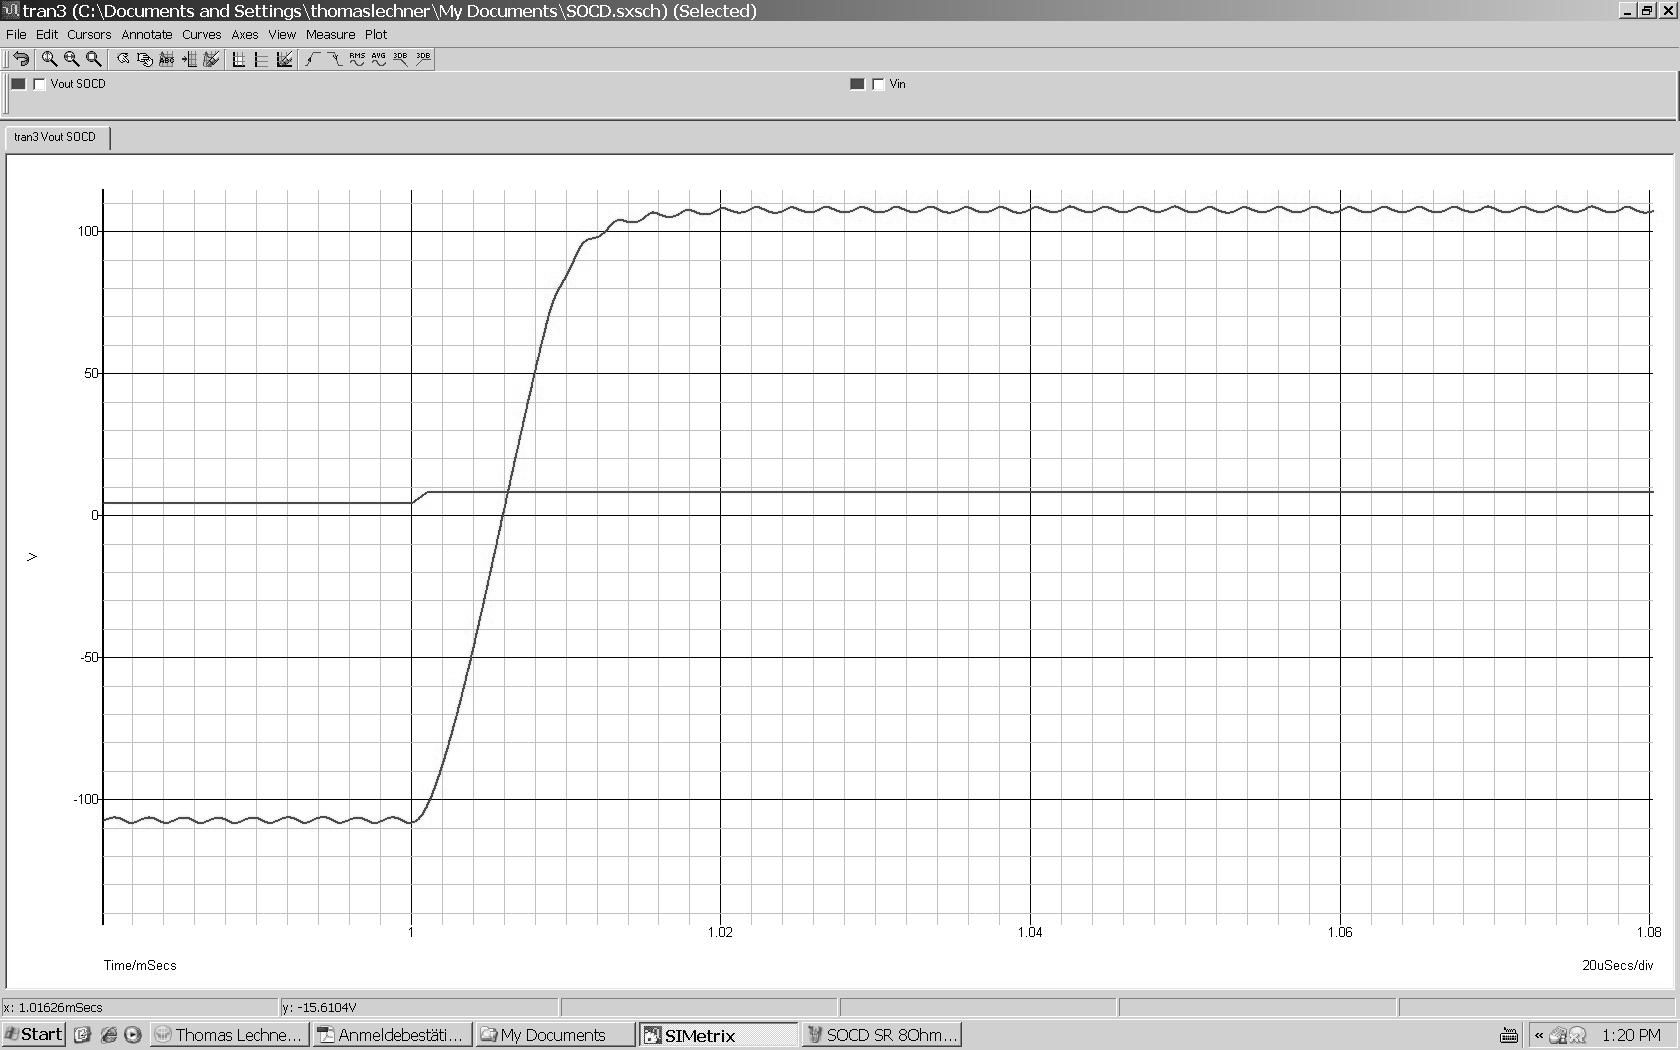Screen dimensions: 1680x1050
Task: Click the Erase Axis toolbar icon
Action: pos(284,59)
